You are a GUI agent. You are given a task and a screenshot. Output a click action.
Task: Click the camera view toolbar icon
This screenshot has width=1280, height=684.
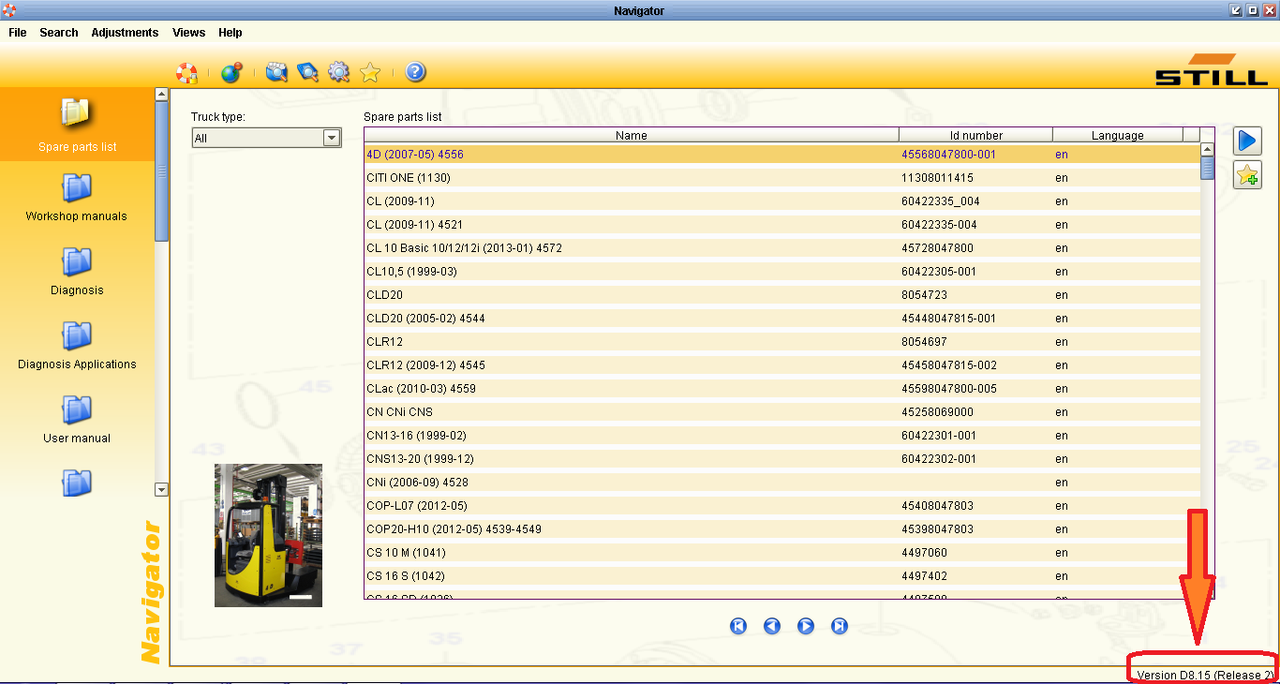coord(277,72)
